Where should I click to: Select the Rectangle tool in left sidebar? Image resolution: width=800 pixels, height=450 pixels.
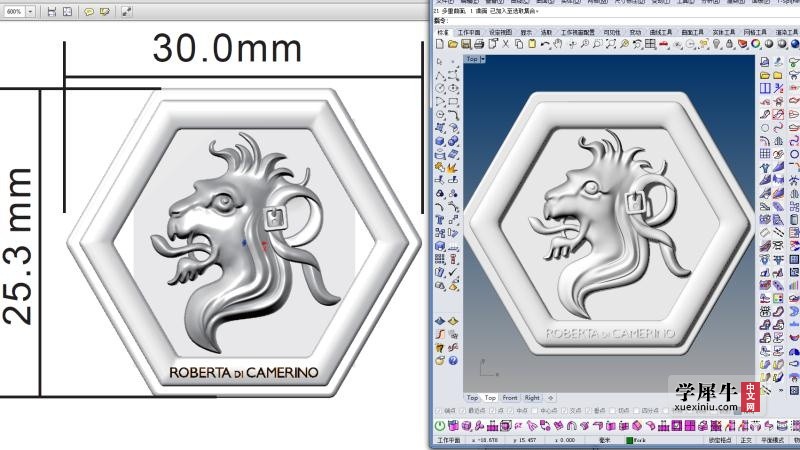(453, 102)
